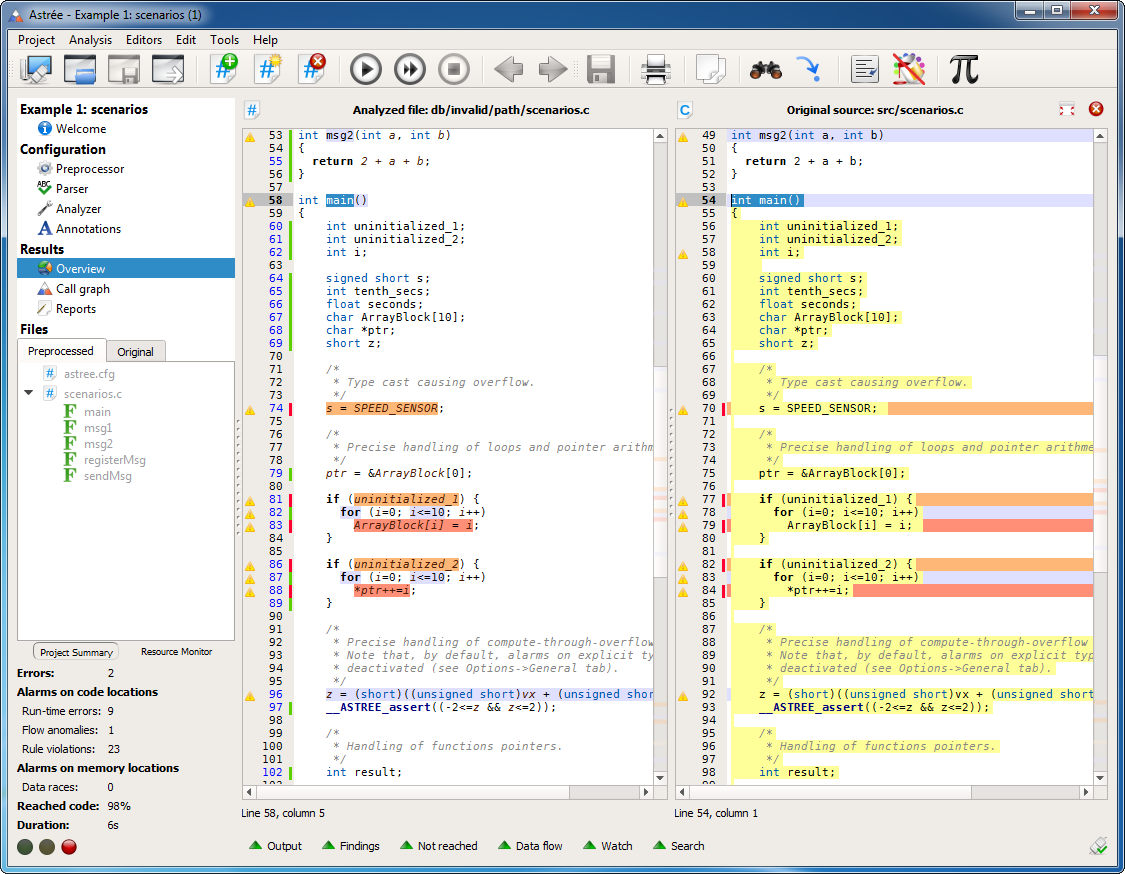Click the blue curved arrow toolbar icon

pos(809,70)
